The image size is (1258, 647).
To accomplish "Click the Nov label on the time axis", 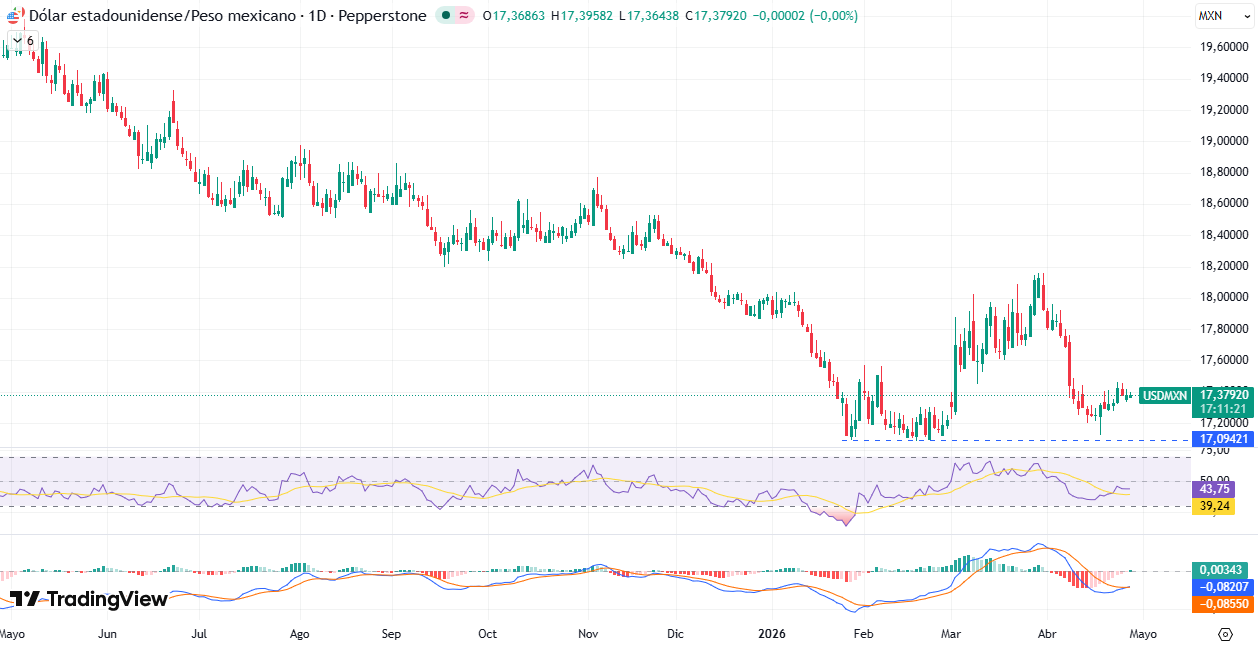I will (588, 634).
